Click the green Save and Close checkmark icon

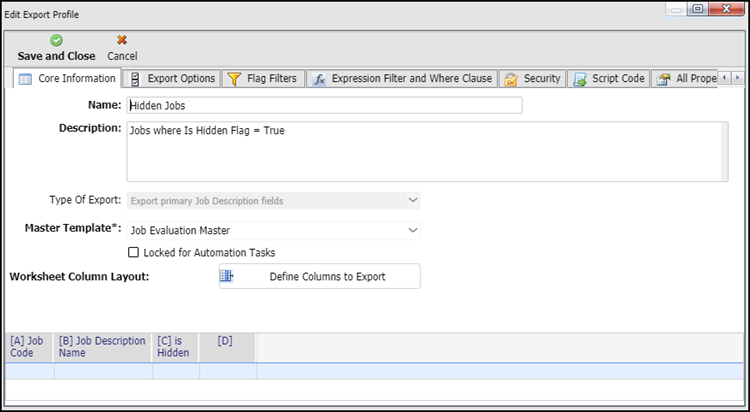click(x=56, y=40)
